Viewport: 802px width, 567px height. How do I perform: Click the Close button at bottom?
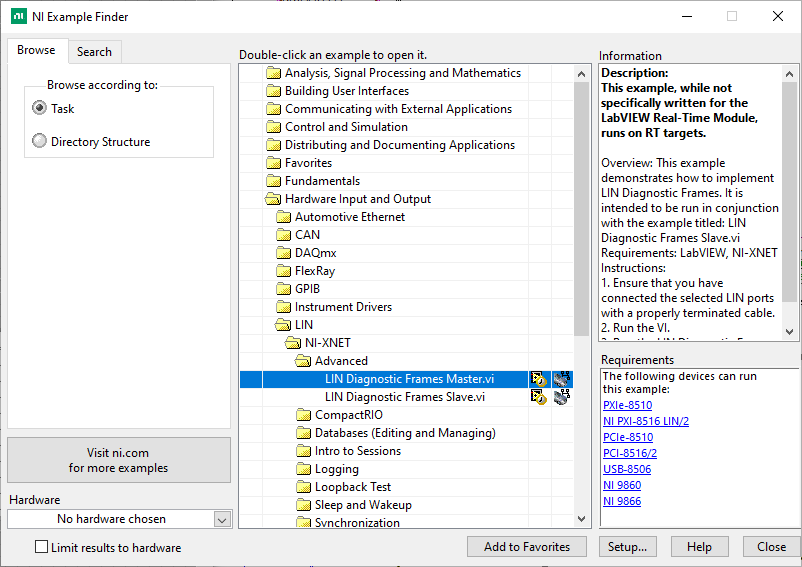[771, 547]
